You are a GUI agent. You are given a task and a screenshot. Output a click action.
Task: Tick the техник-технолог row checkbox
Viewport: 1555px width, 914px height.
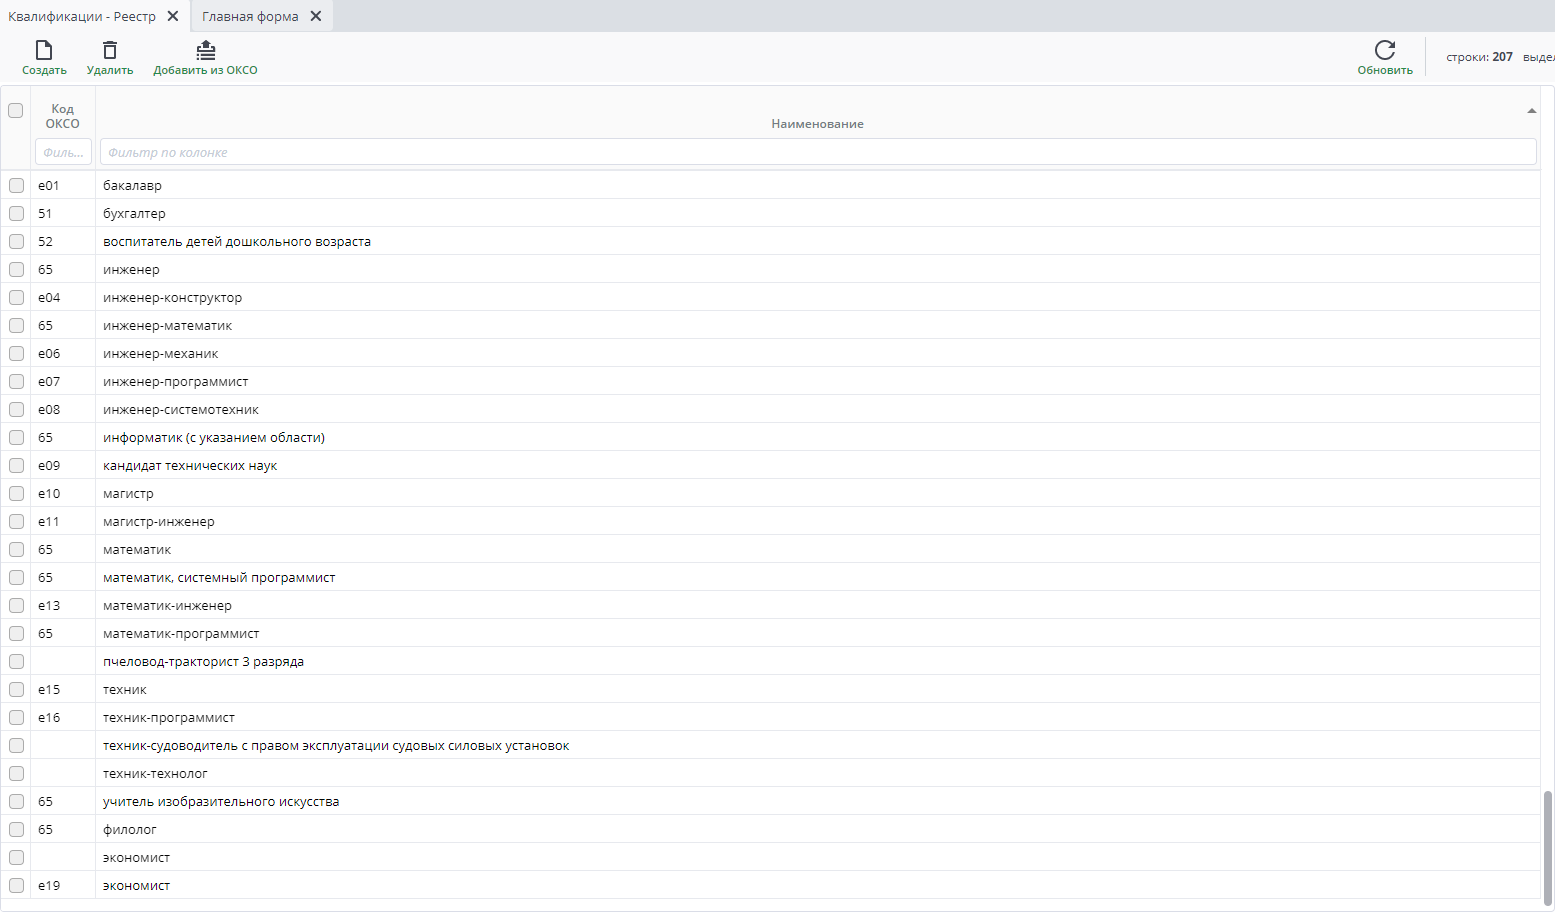(x=16, y=773)
